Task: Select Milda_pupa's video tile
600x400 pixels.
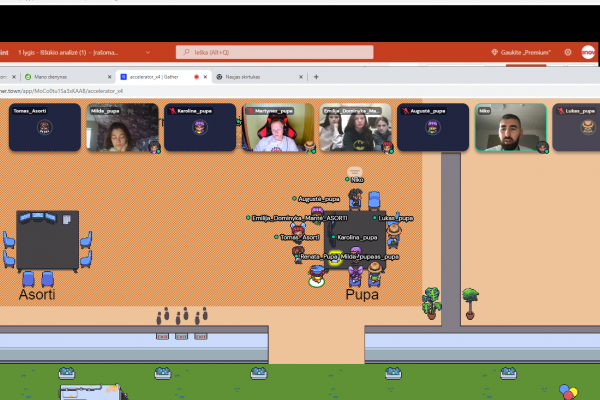Action: tap(122, 127)
